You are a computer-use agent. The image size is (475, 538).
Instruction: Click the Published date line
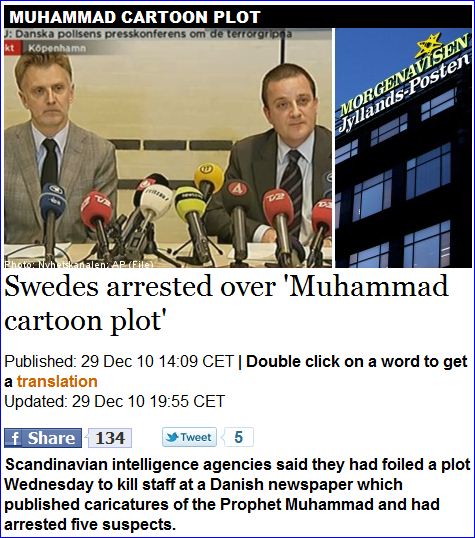(119, 361)
